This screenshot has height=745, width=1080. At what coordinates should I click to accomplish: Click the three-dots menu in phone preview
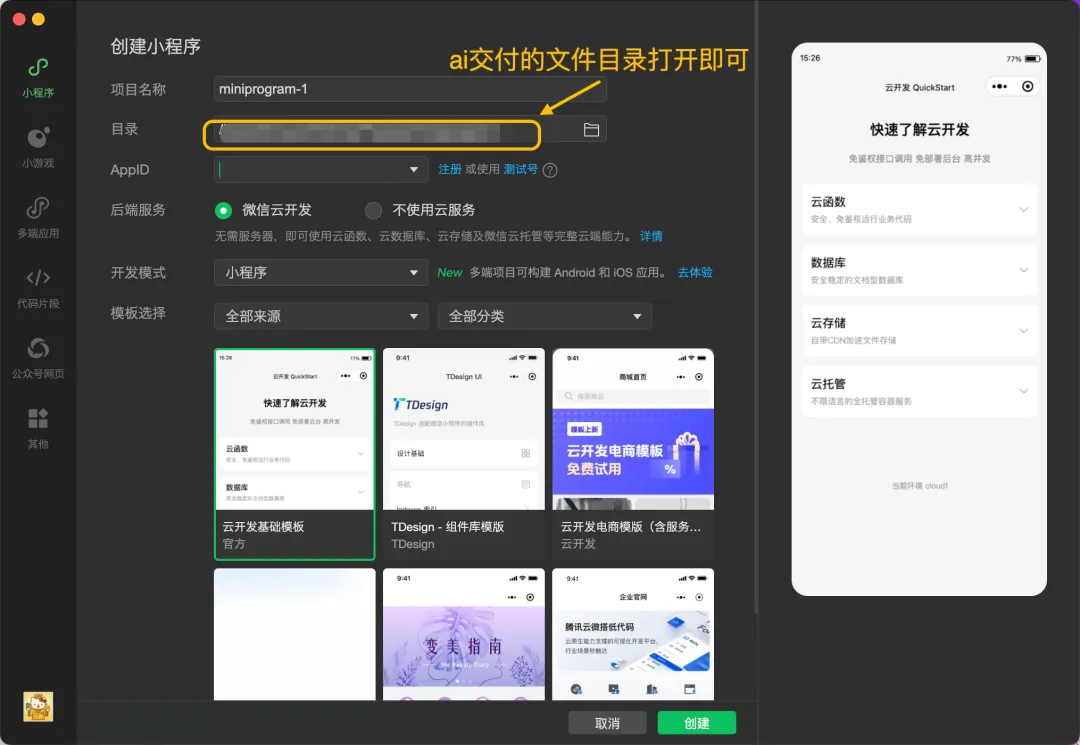[x=999, y=87]
